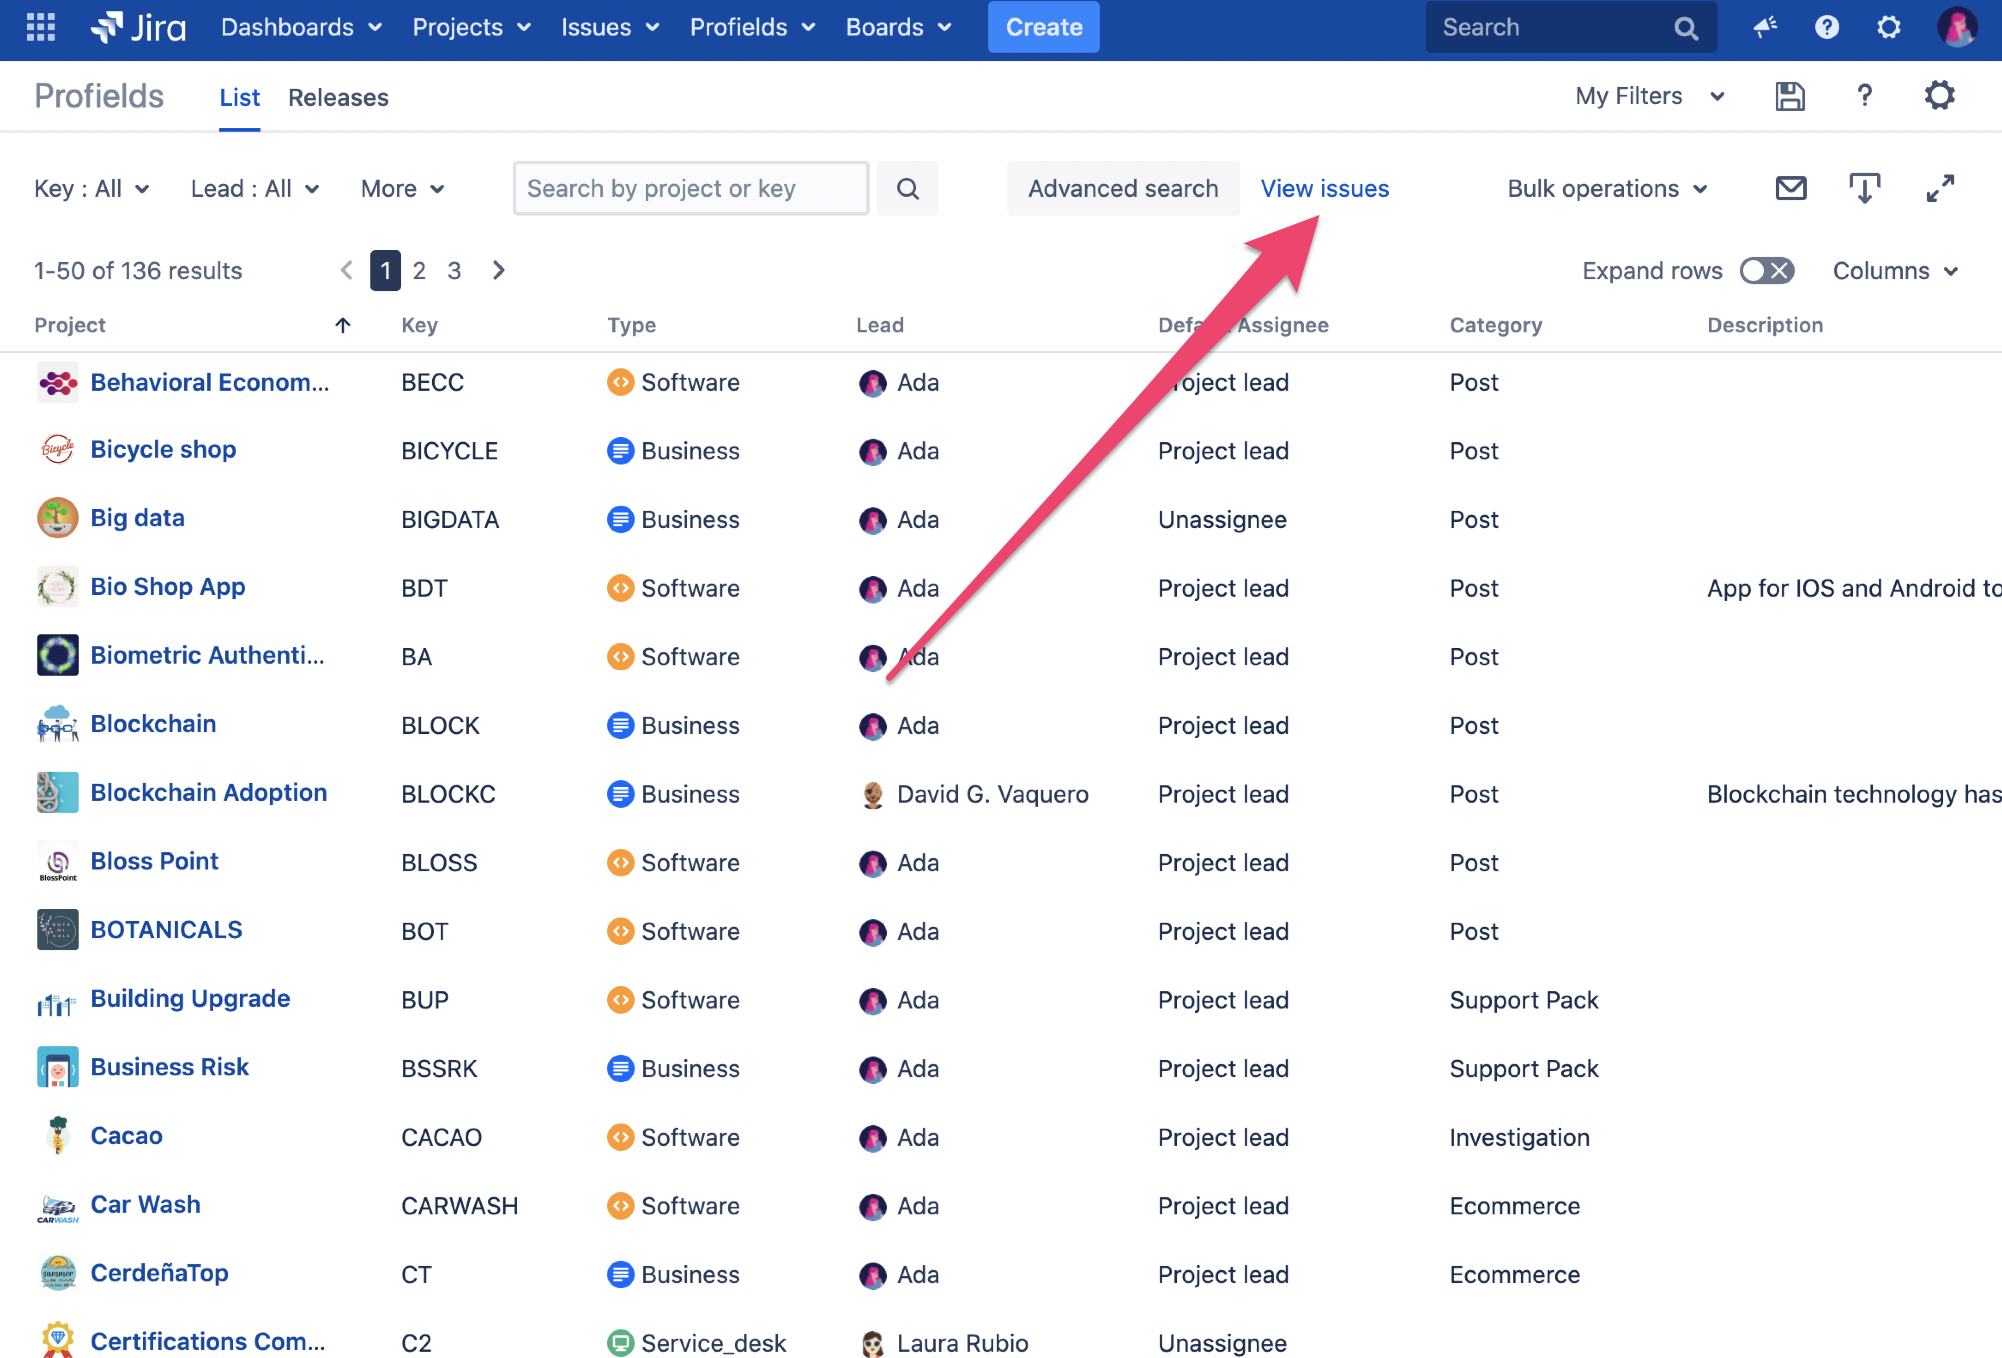Image resolution: width=2002 pixels, height=1358 pixels.
Task: Click the View issues link
Action: coord(1324,188)
